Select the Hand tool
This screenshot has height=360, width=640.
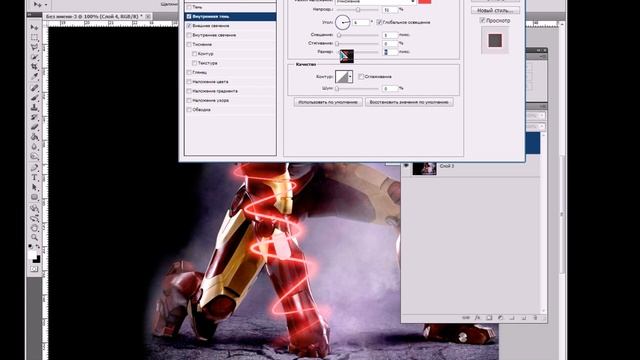[x=35, y=228]
